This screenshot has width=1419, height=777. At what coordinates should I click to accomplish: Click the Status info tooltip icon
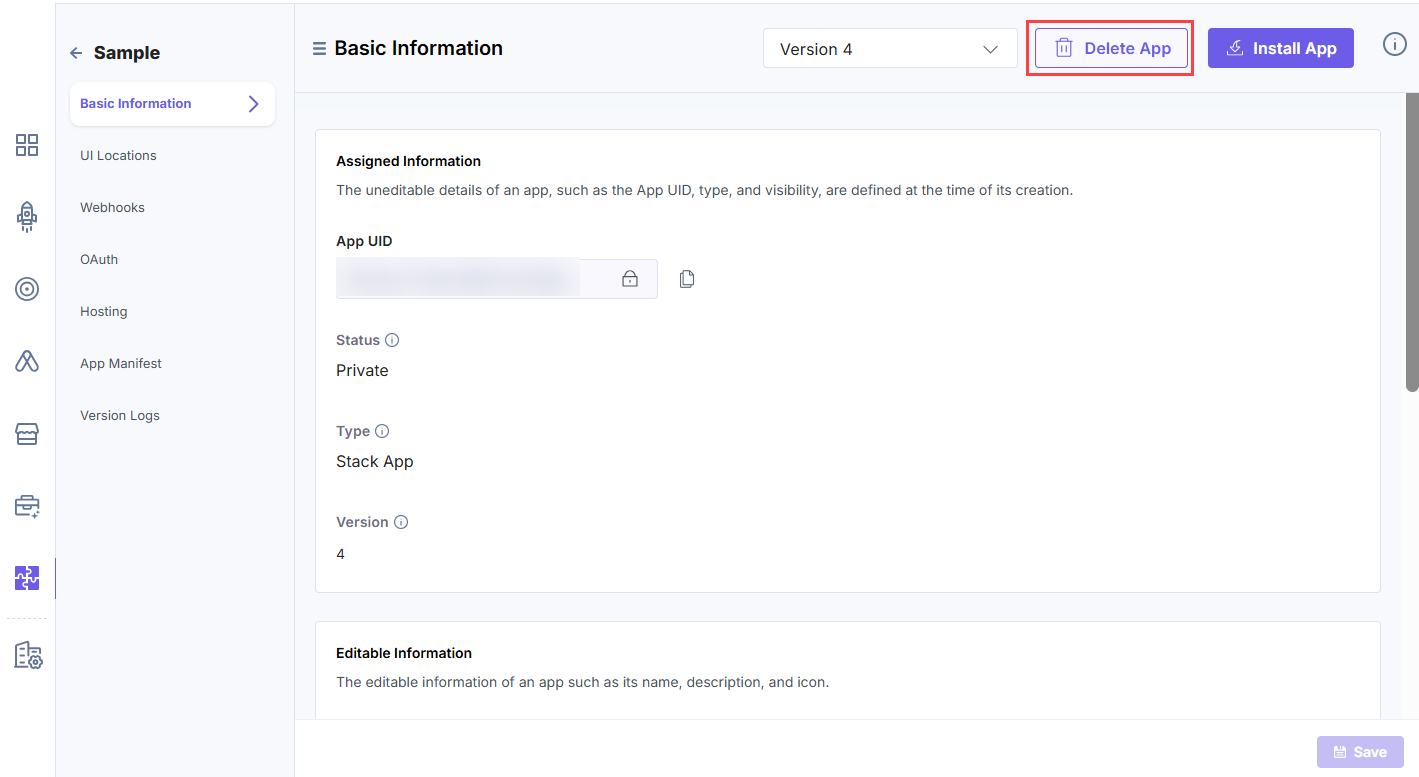(x=392, y=340)
